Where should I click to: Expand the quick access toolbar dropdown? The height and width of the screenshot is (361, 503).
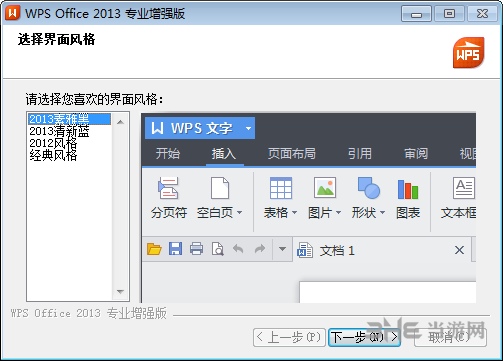coord(282,249)
